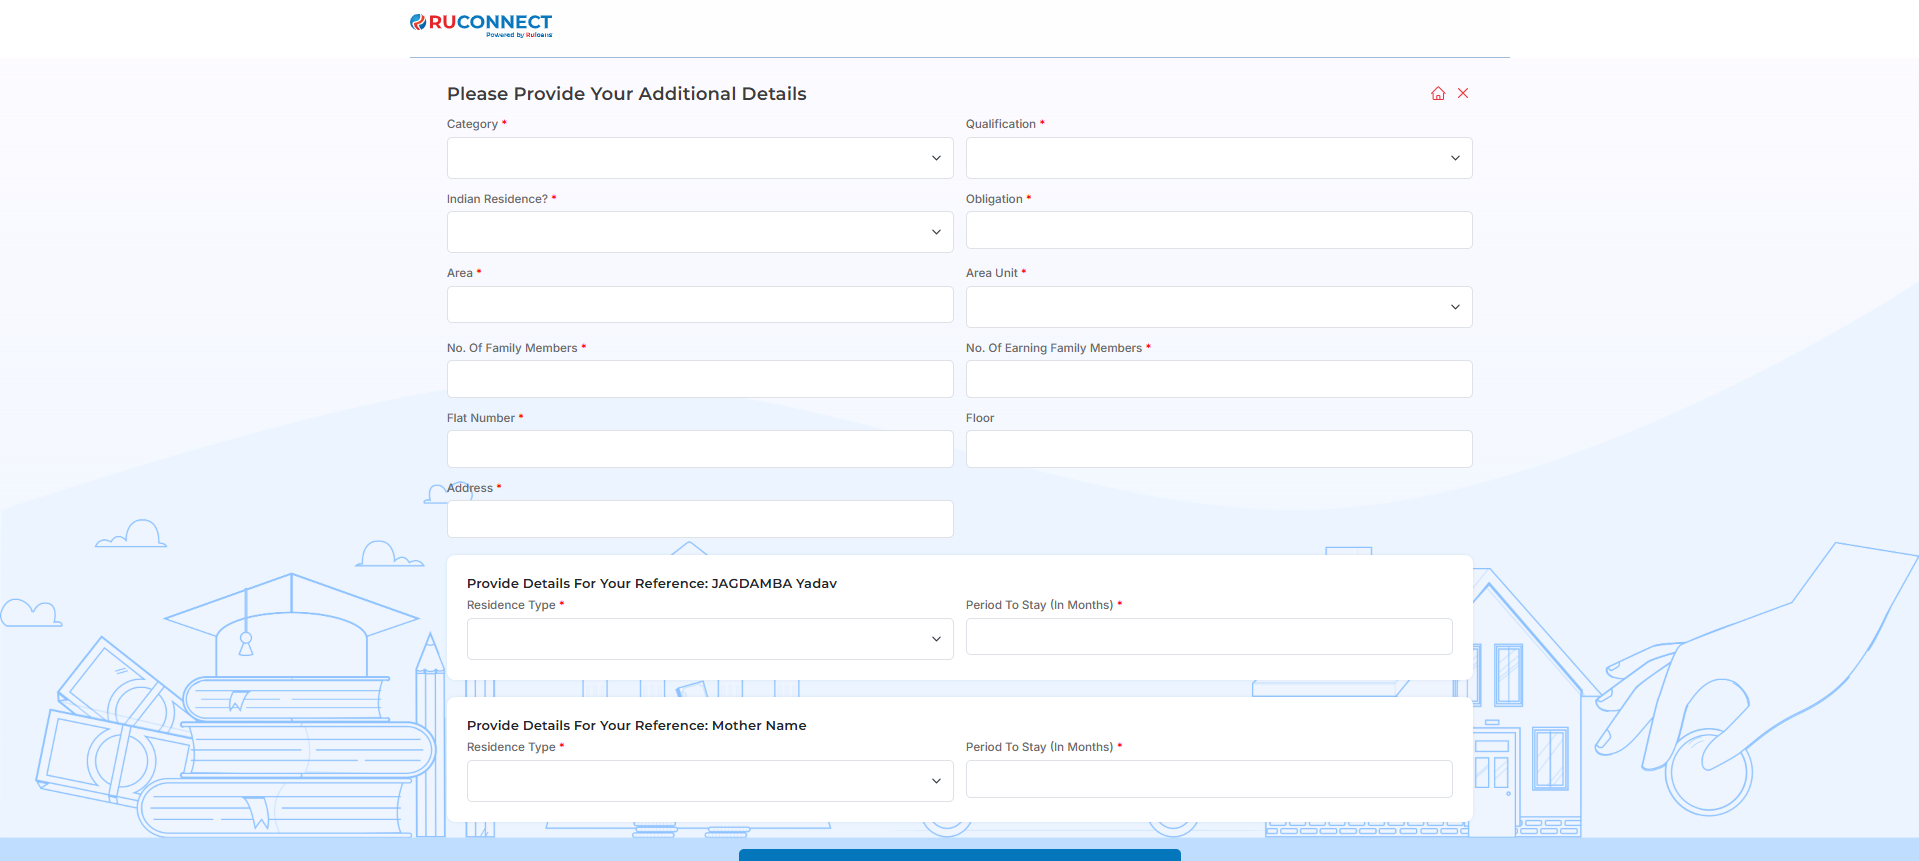Viewport: 1919px width, 861px height.
Task: Click the No. Of Earning Family Members field
Action: point(1218,379)
